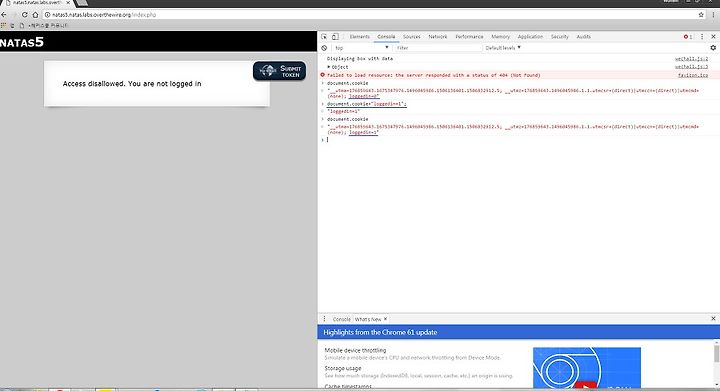Clear the console log

[x=324, y=48]
